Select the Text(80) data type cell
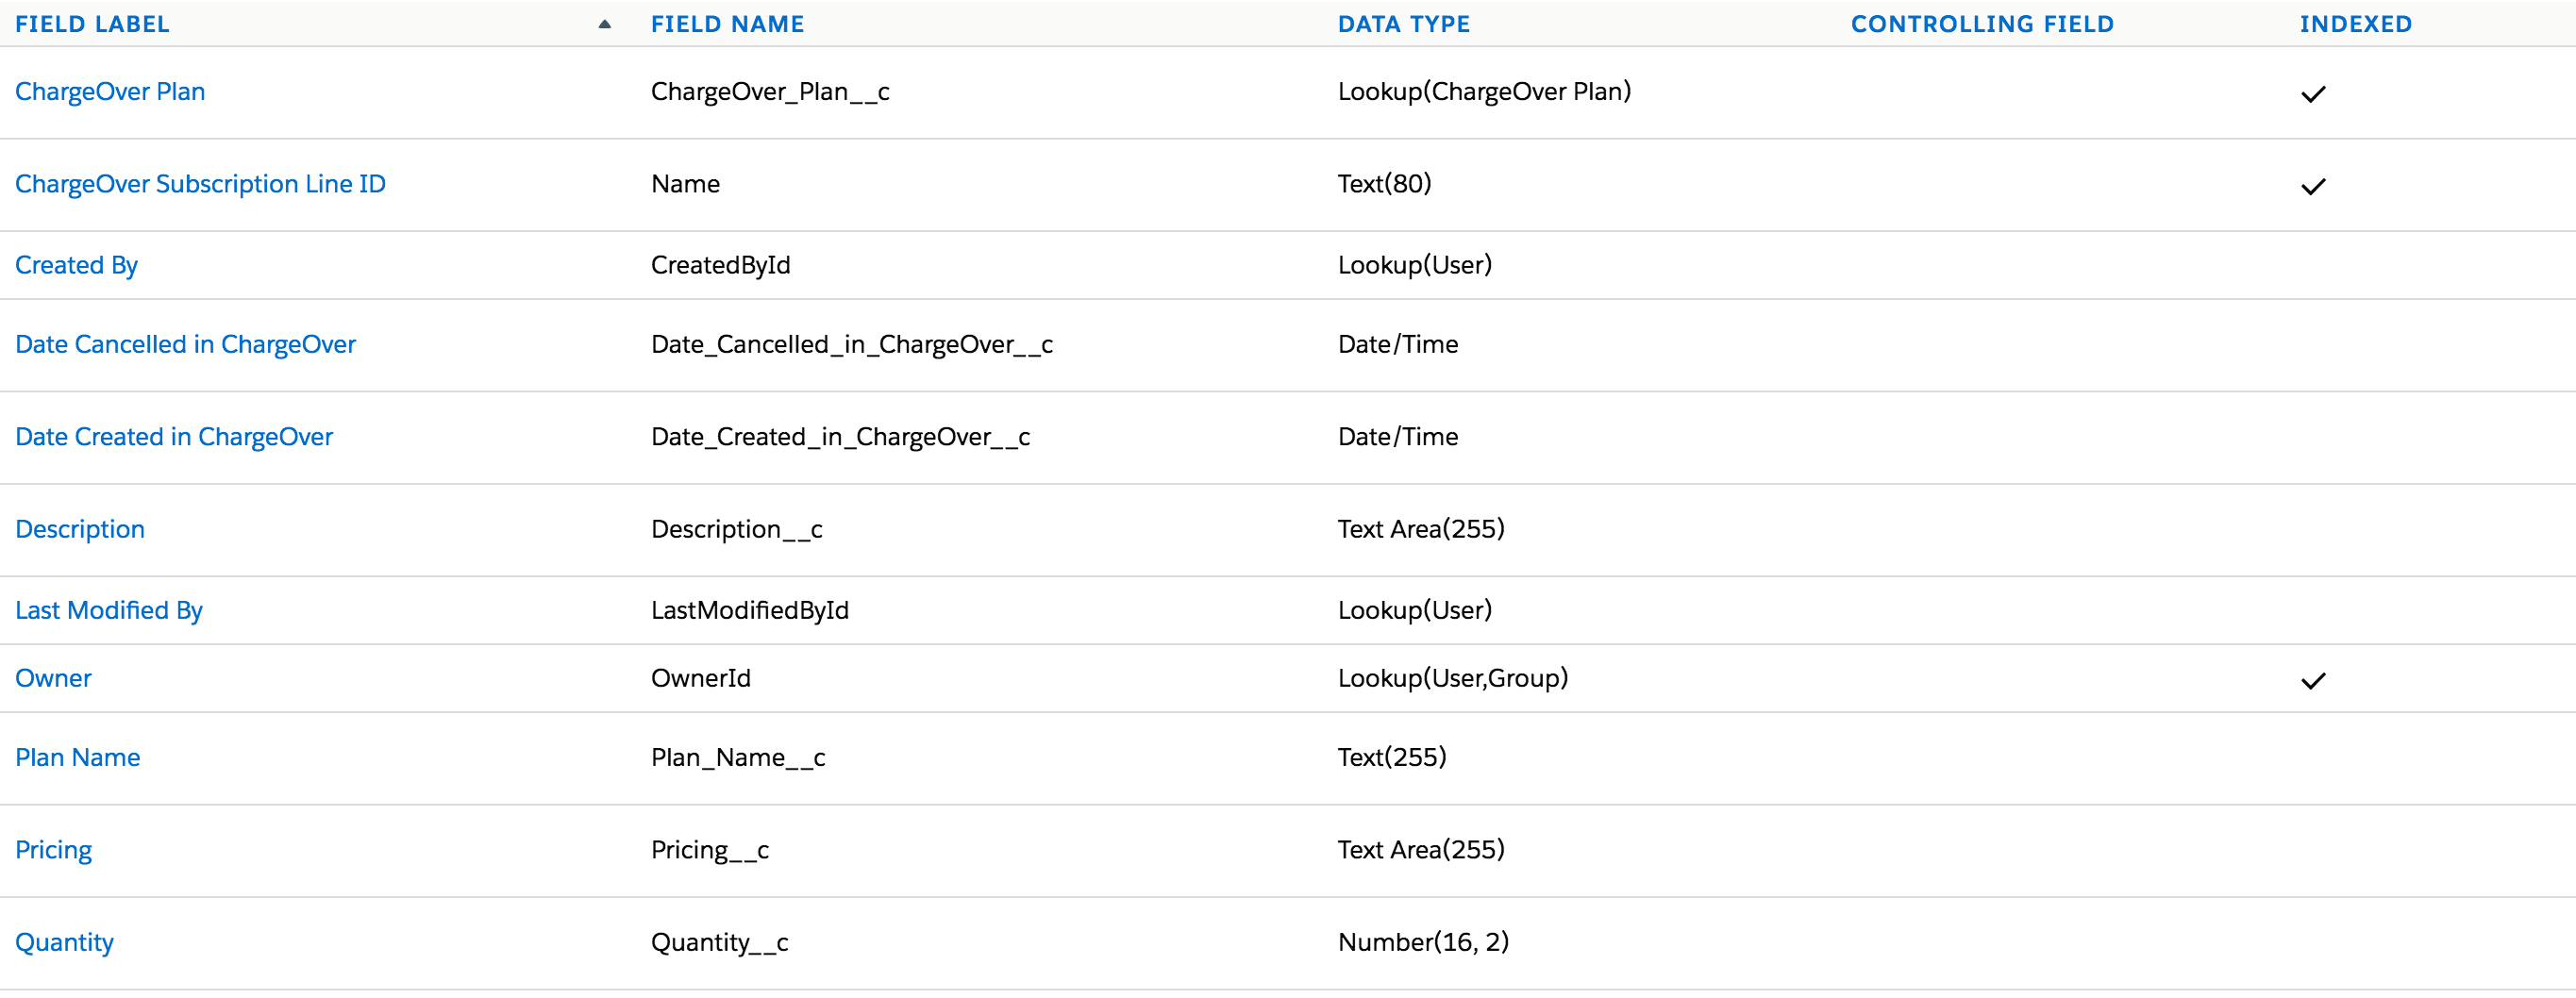Screen dimensions: 2576x998 [x=1384, y=184]
